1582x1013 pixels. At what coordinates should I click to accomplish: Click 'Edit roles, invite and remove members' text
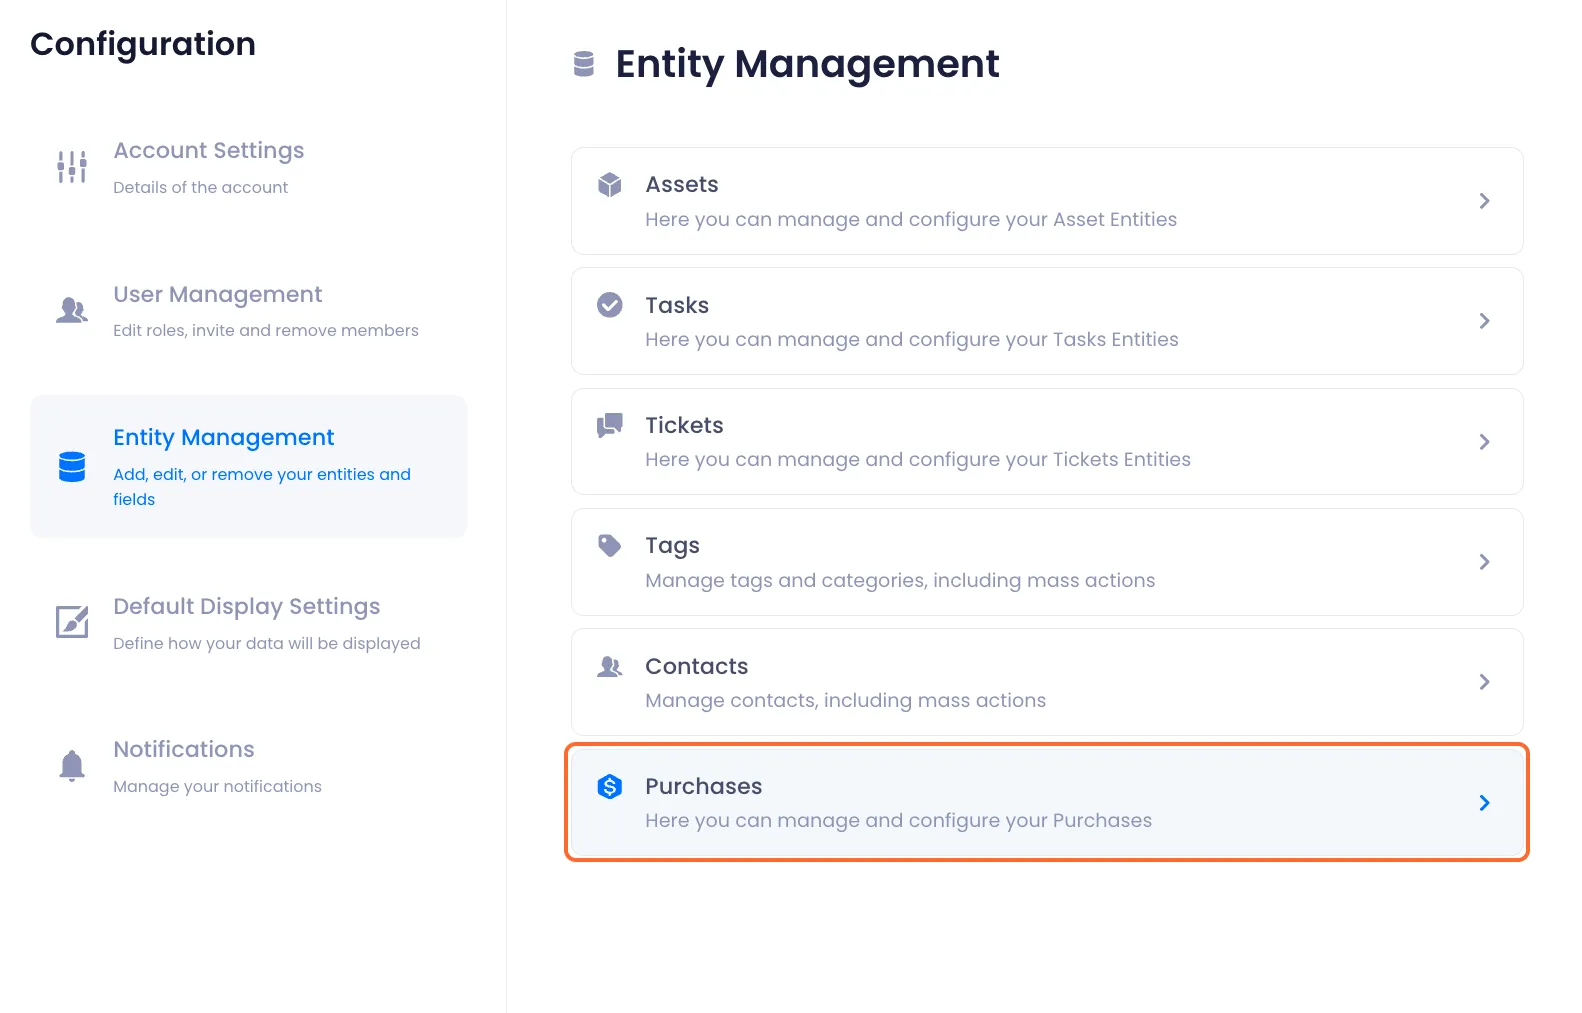(x=266, y=331)
